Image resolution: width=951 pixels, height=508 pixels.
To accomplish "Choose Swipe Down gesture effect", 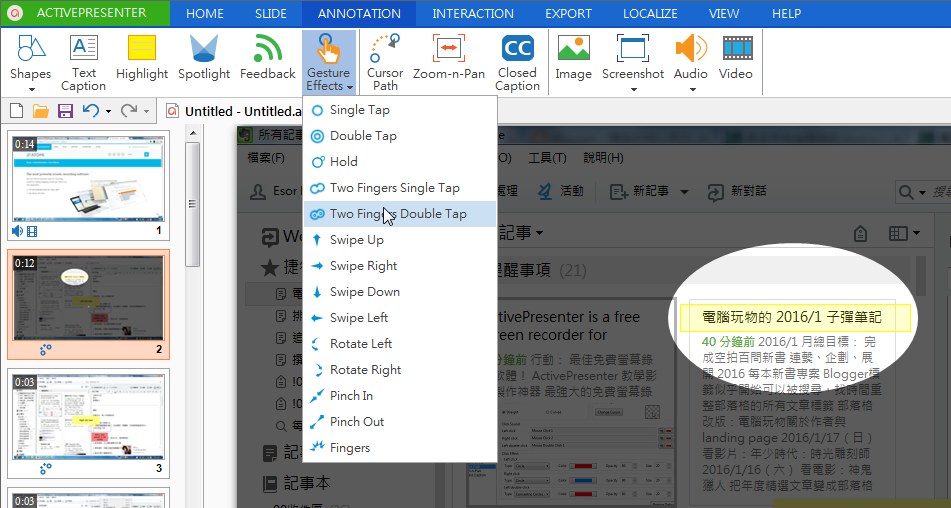I will pos(400,292).
